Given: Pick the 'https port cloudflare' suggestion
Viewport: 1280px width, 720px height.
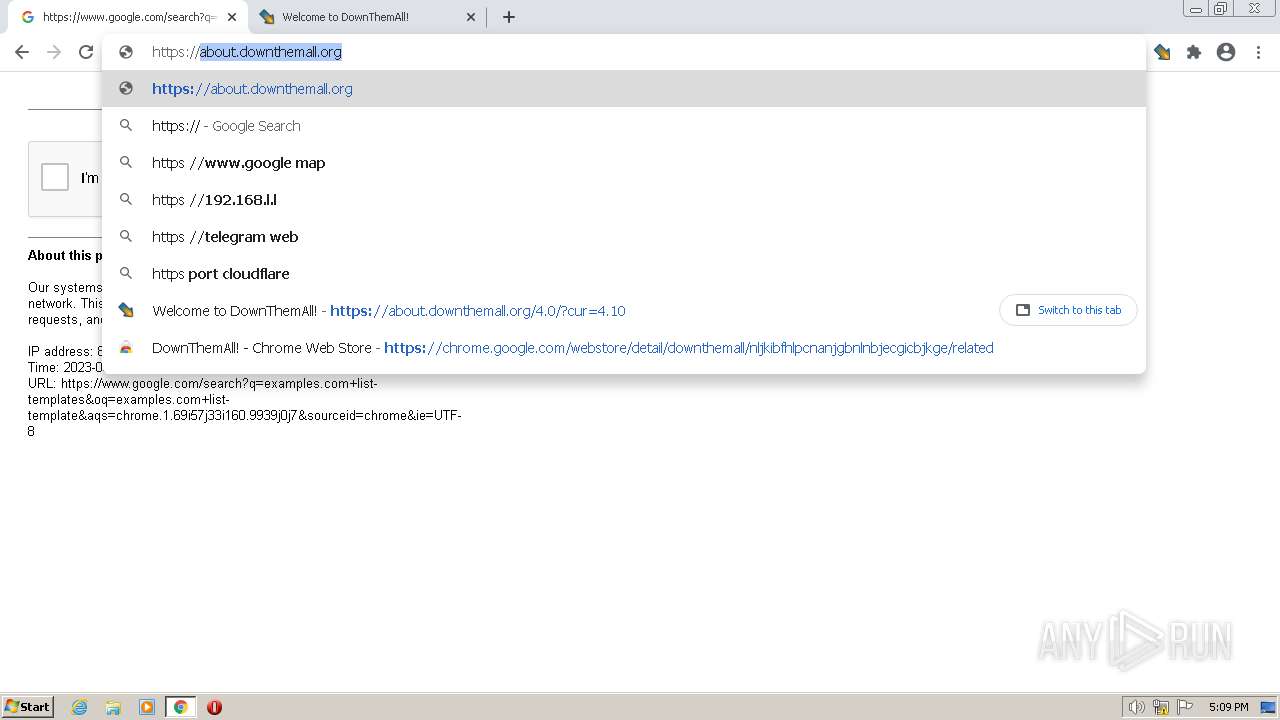Looking at the screenshot, I should [x=624, y=274].
